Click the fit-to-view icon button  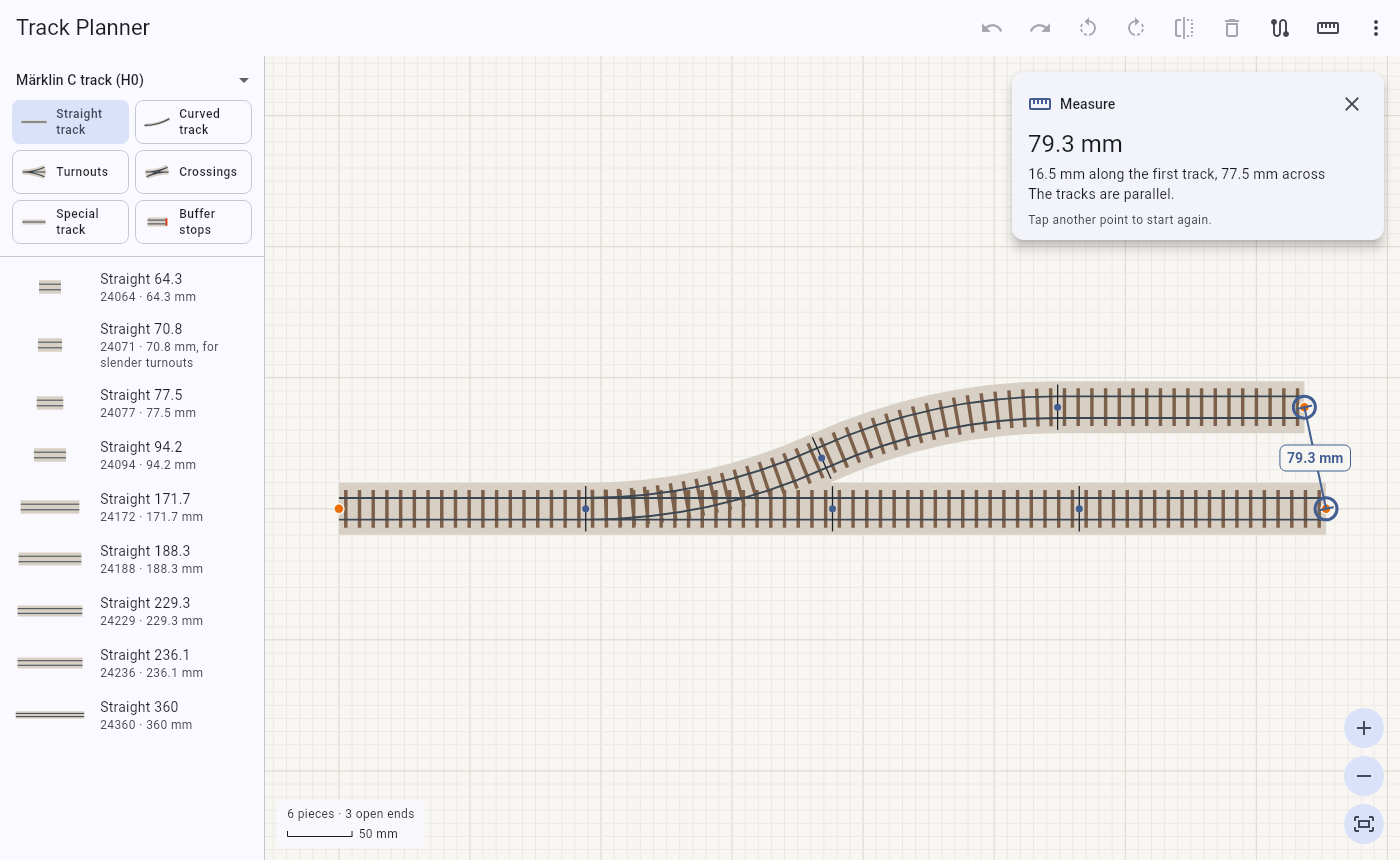pyautogui.click(x=1364, y=824)
